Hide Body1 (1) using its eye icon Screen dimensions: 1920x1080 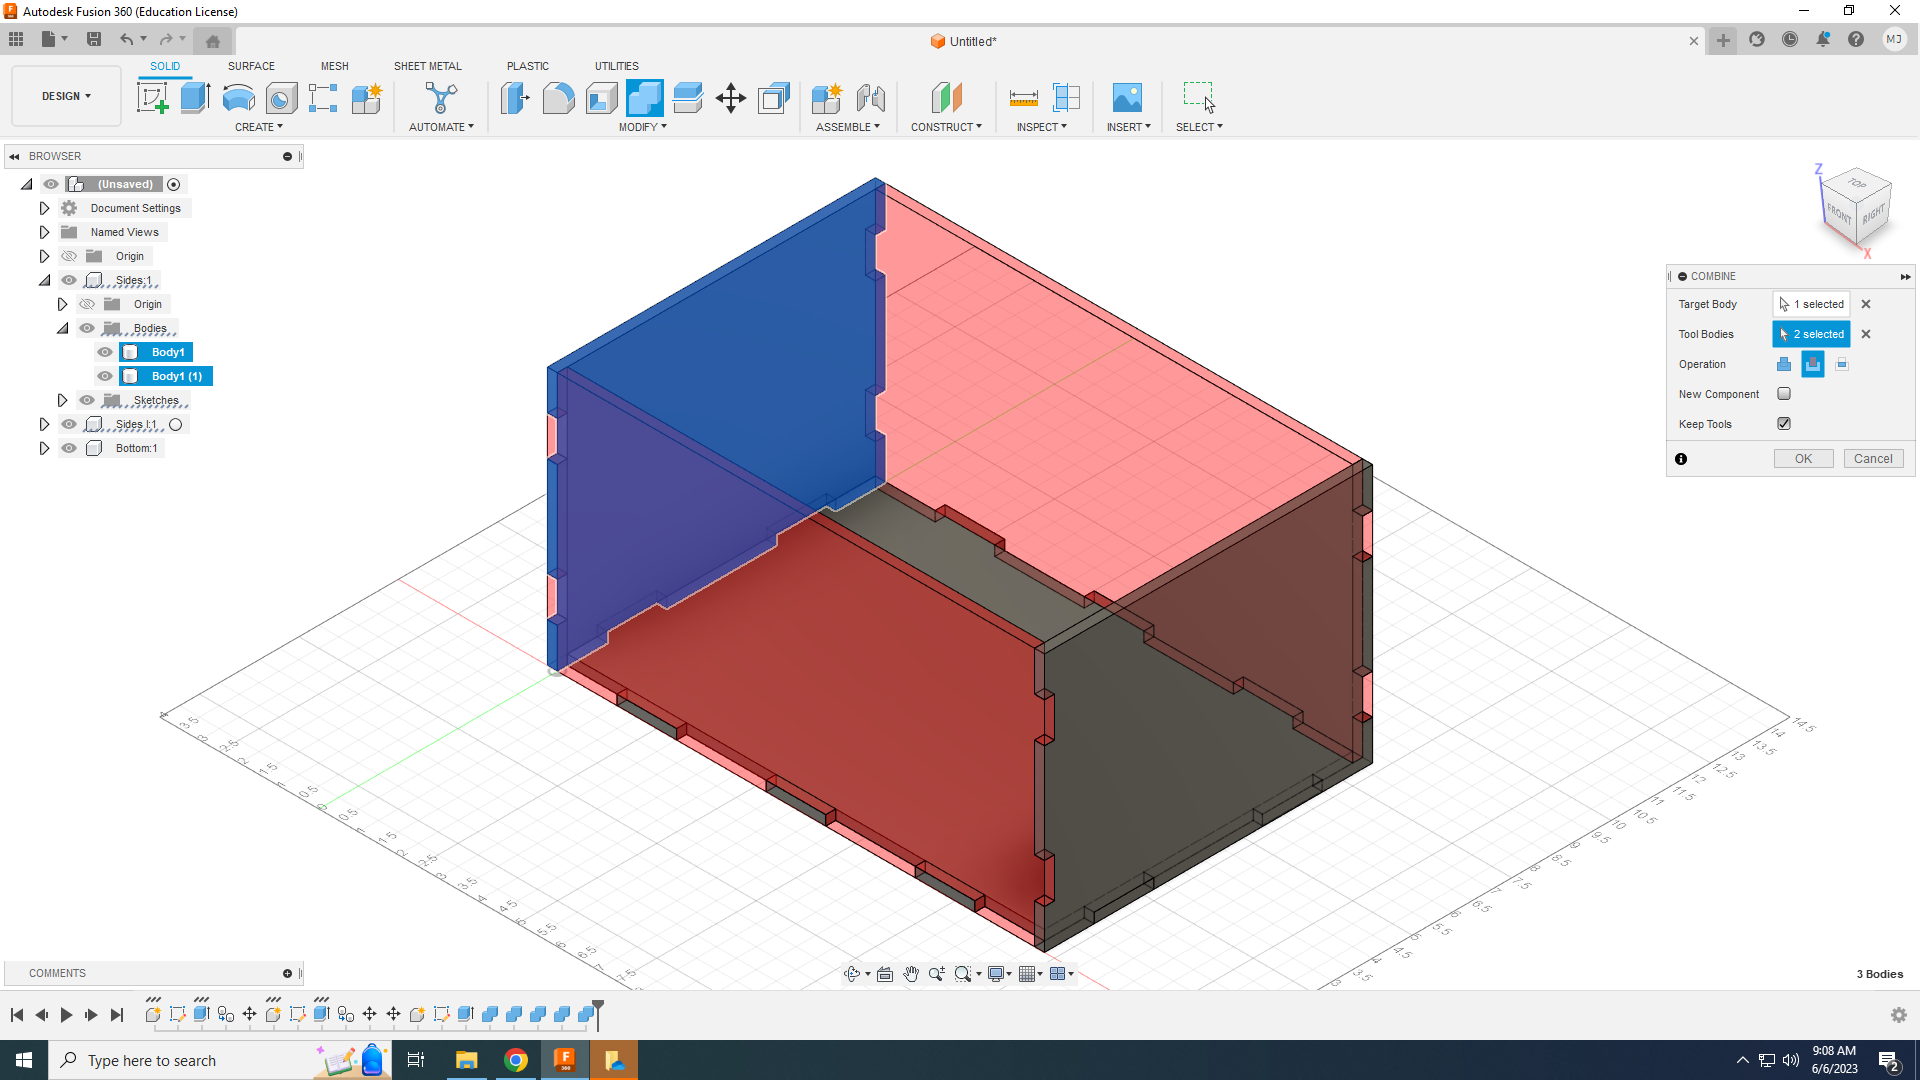(105, 376)
